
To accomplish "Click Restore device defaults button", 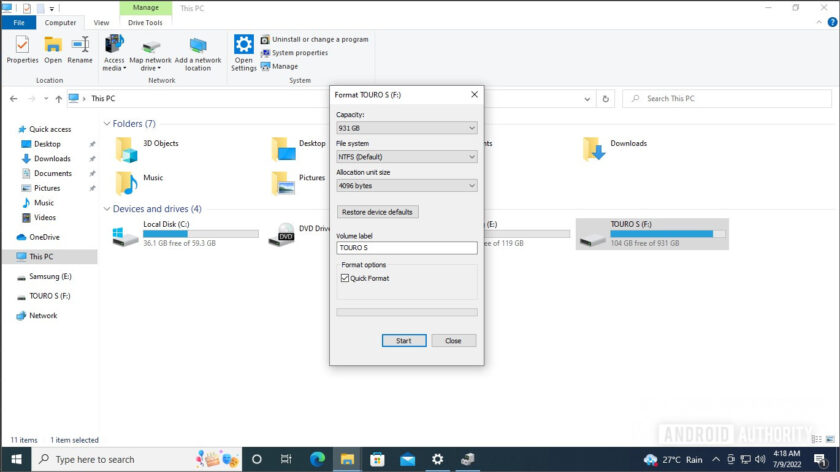I will (377, 212).
